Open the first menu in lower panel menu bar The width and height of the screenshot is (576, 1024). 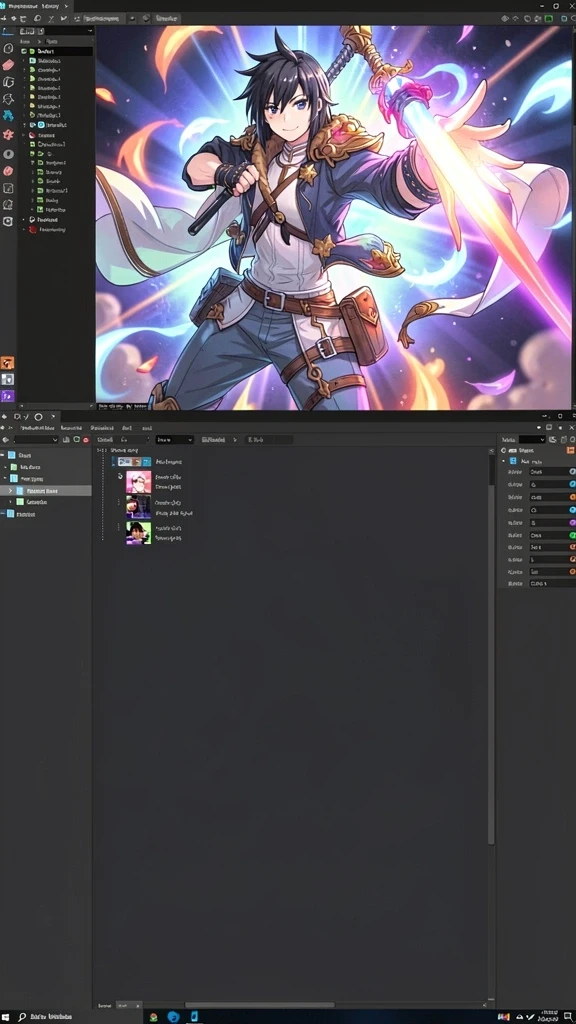point(37,428)
